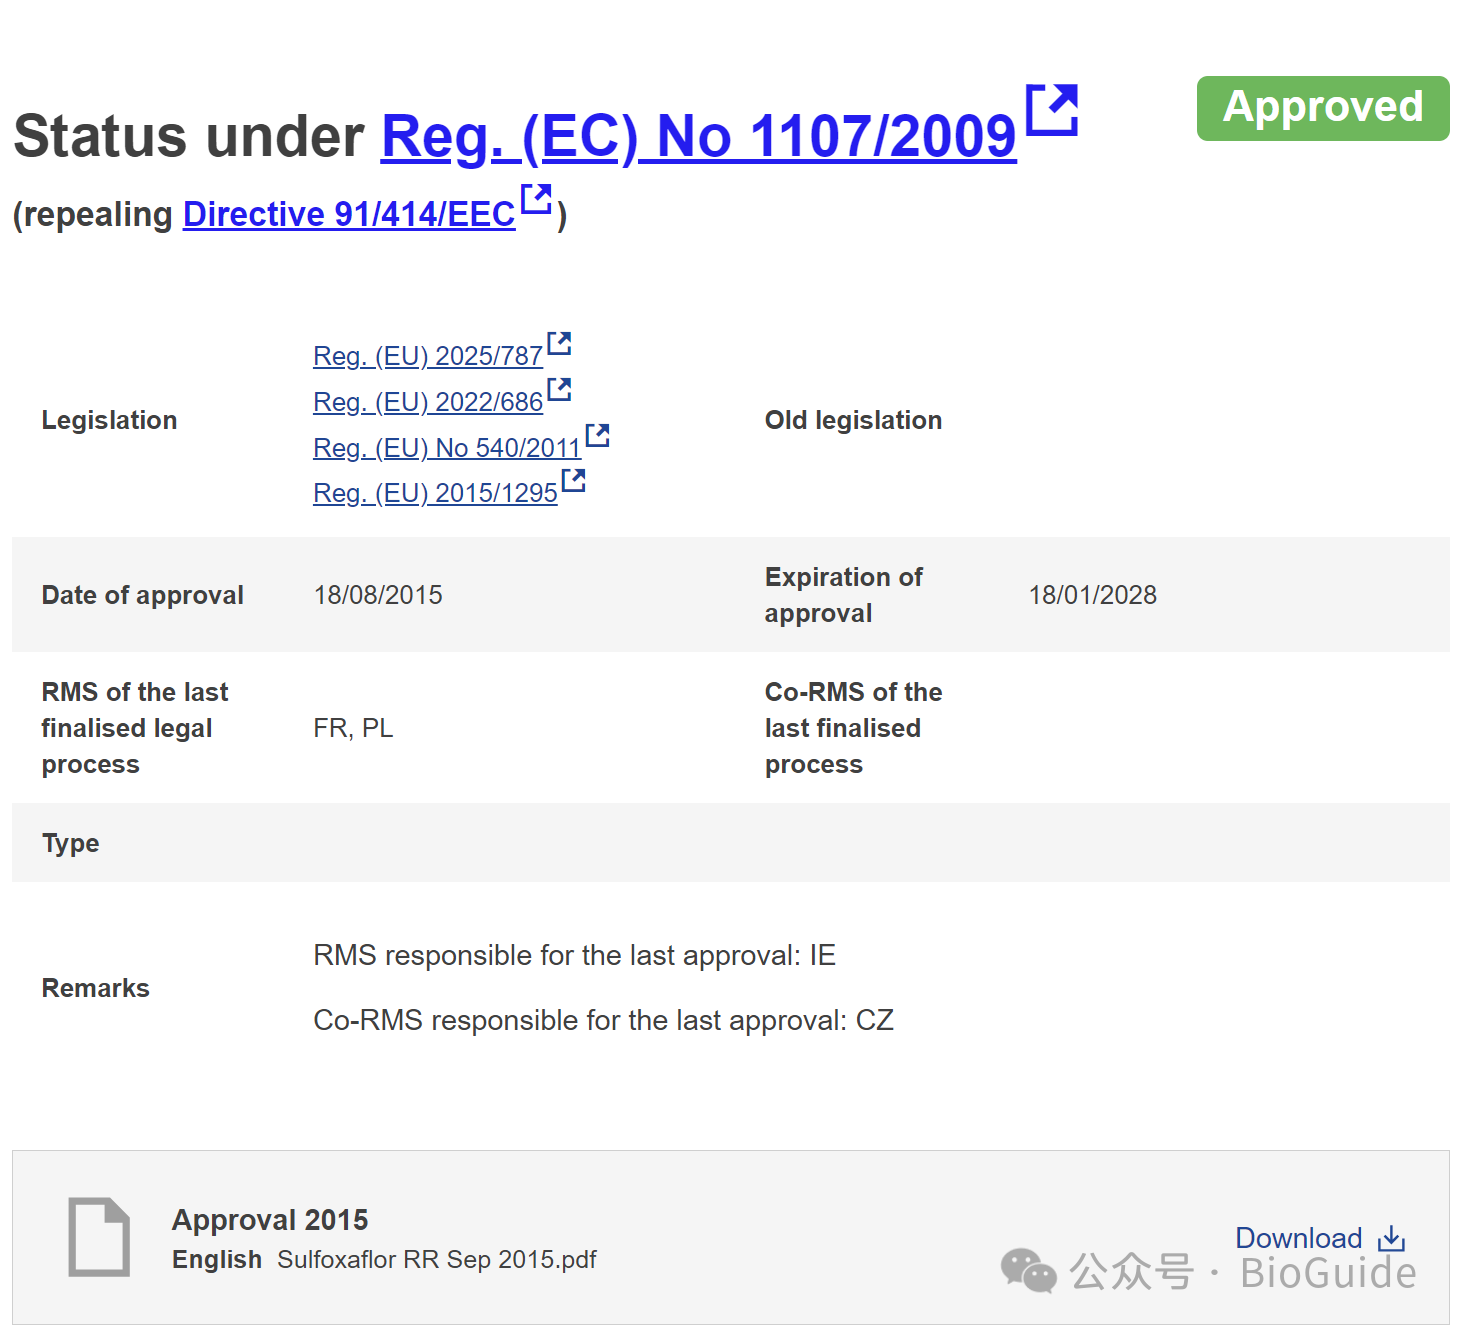The image size is (1463, 1332).
Task: Click external-link icon beside Reg. (EU) No 540/2011
Action: [598, 435]
